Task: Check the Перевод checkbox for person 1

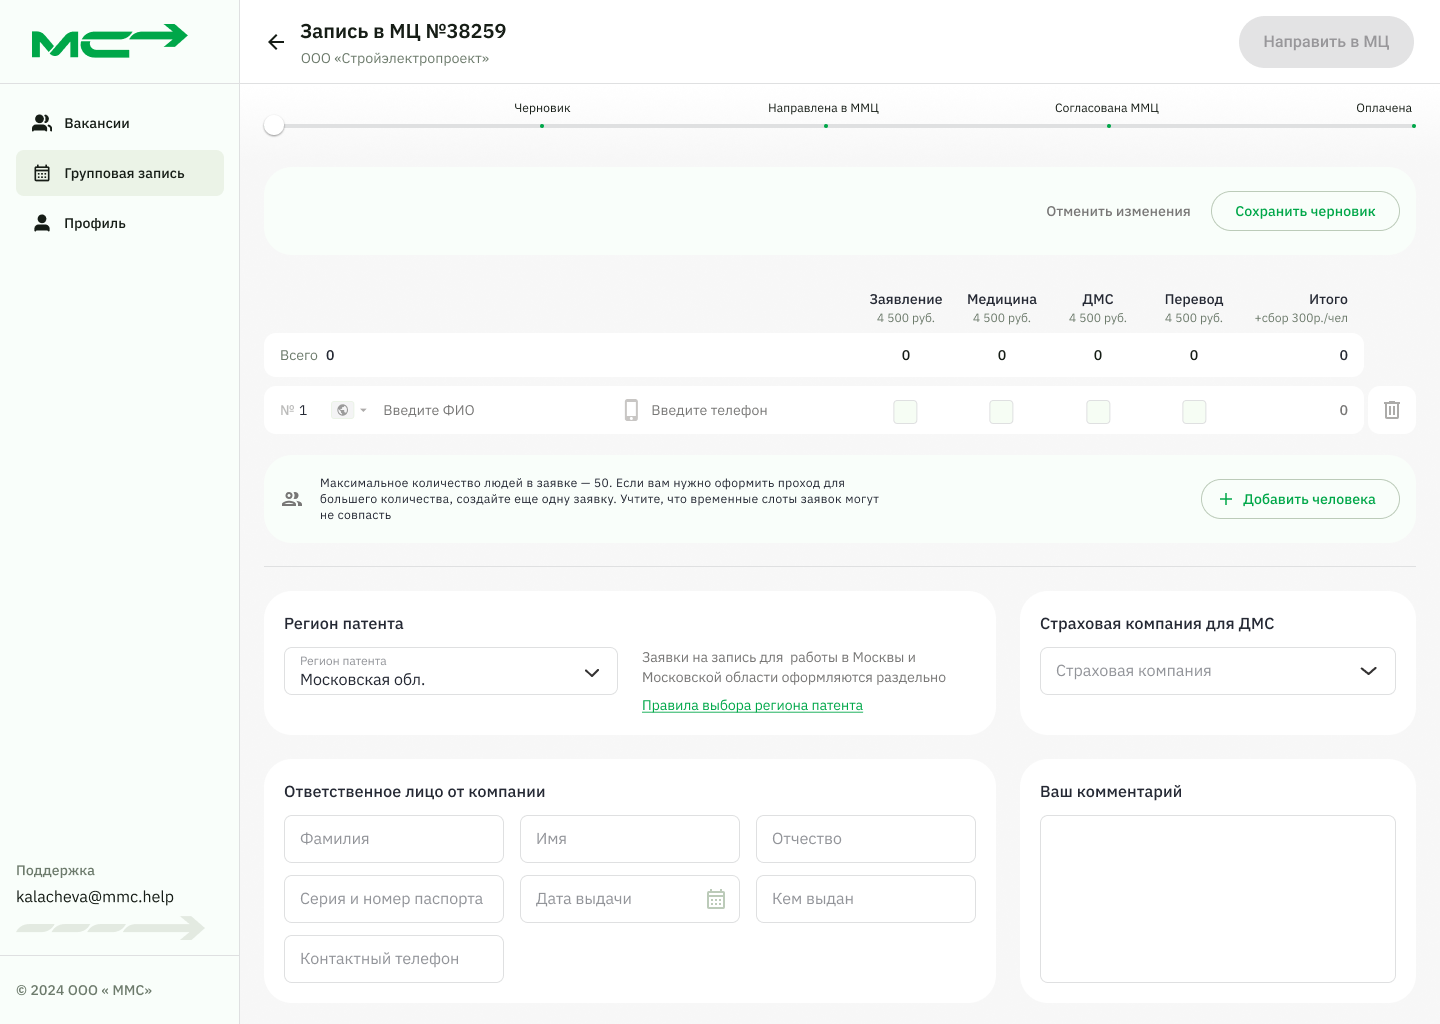Action: [1194, 412]
